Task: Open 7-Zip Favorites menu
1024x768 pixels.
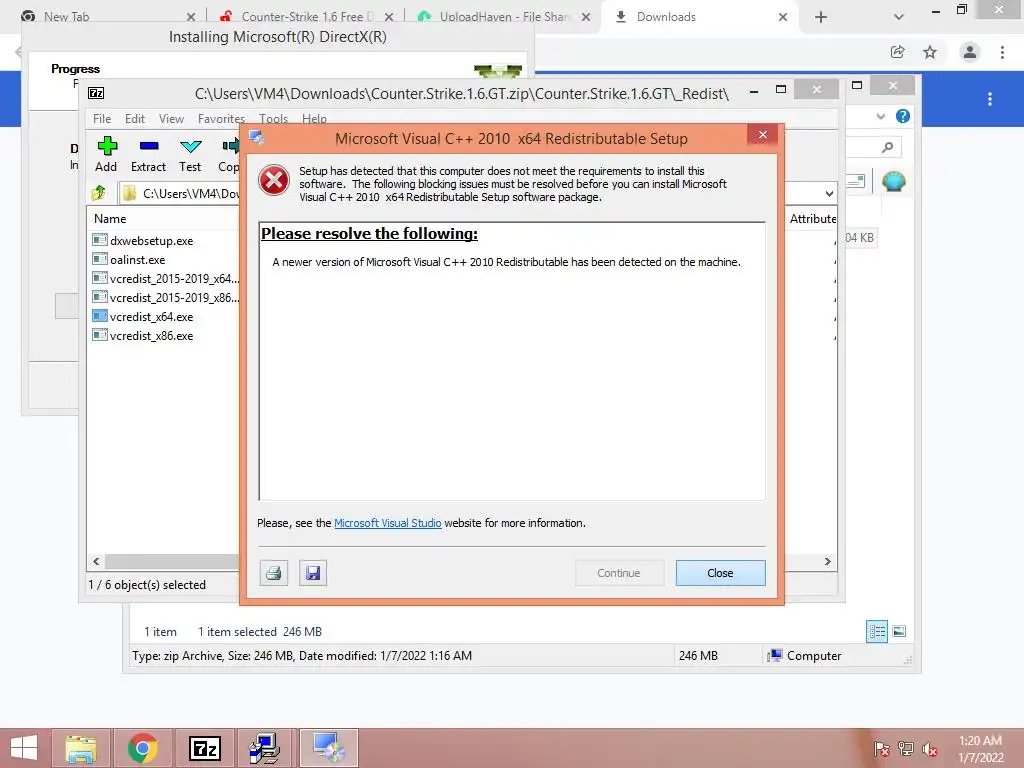Action: (x=221, y=119)
